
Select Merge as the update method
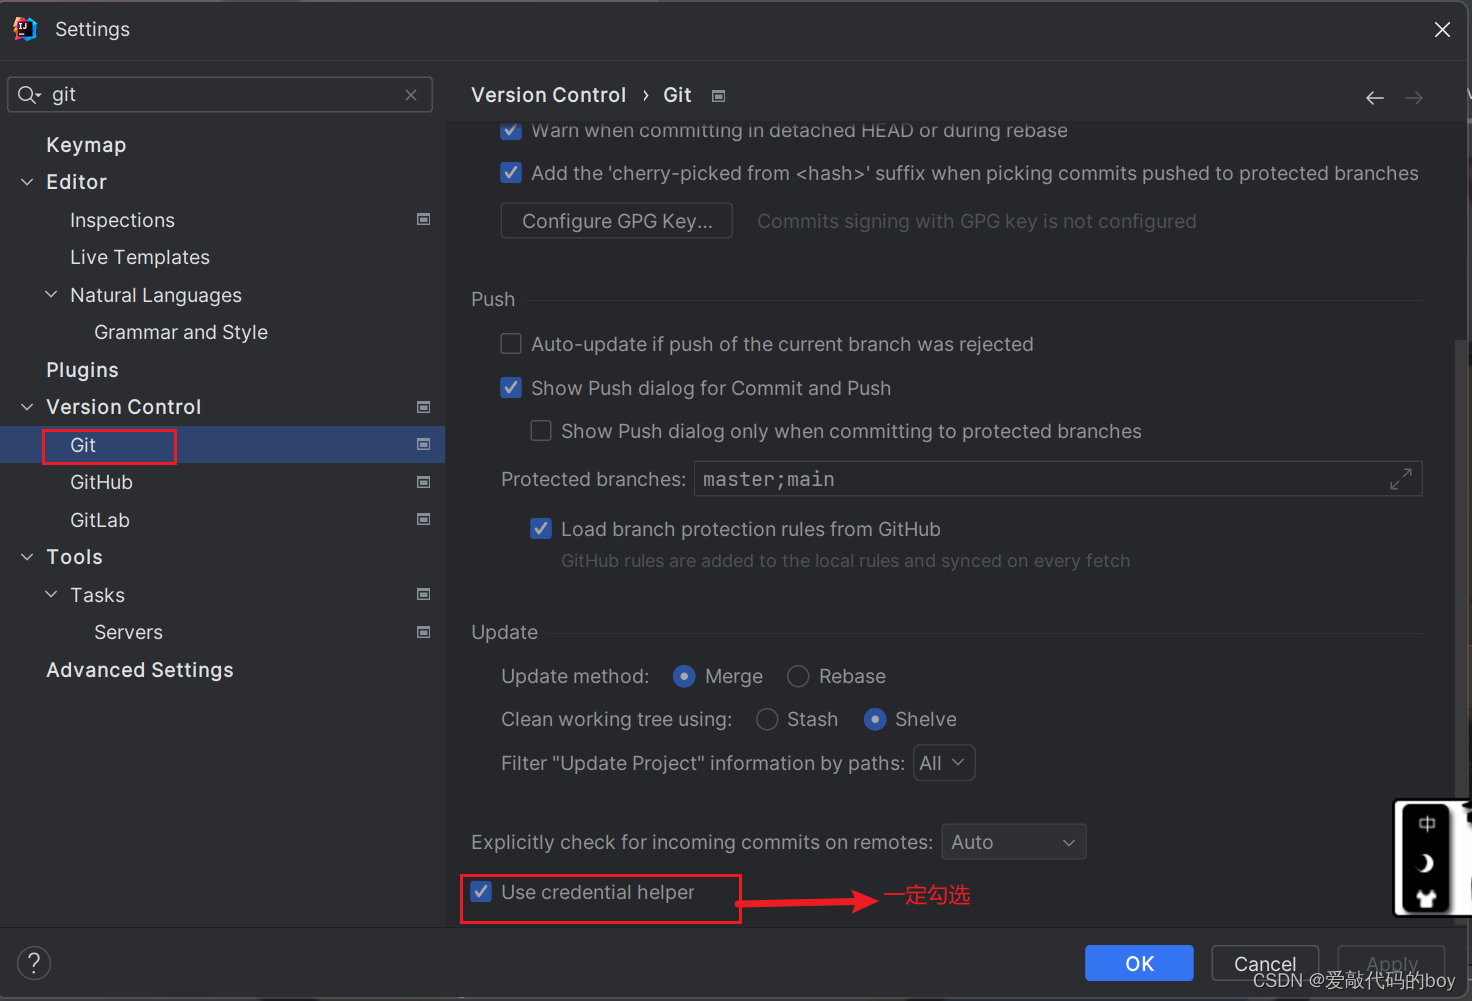tap(685, 677)
